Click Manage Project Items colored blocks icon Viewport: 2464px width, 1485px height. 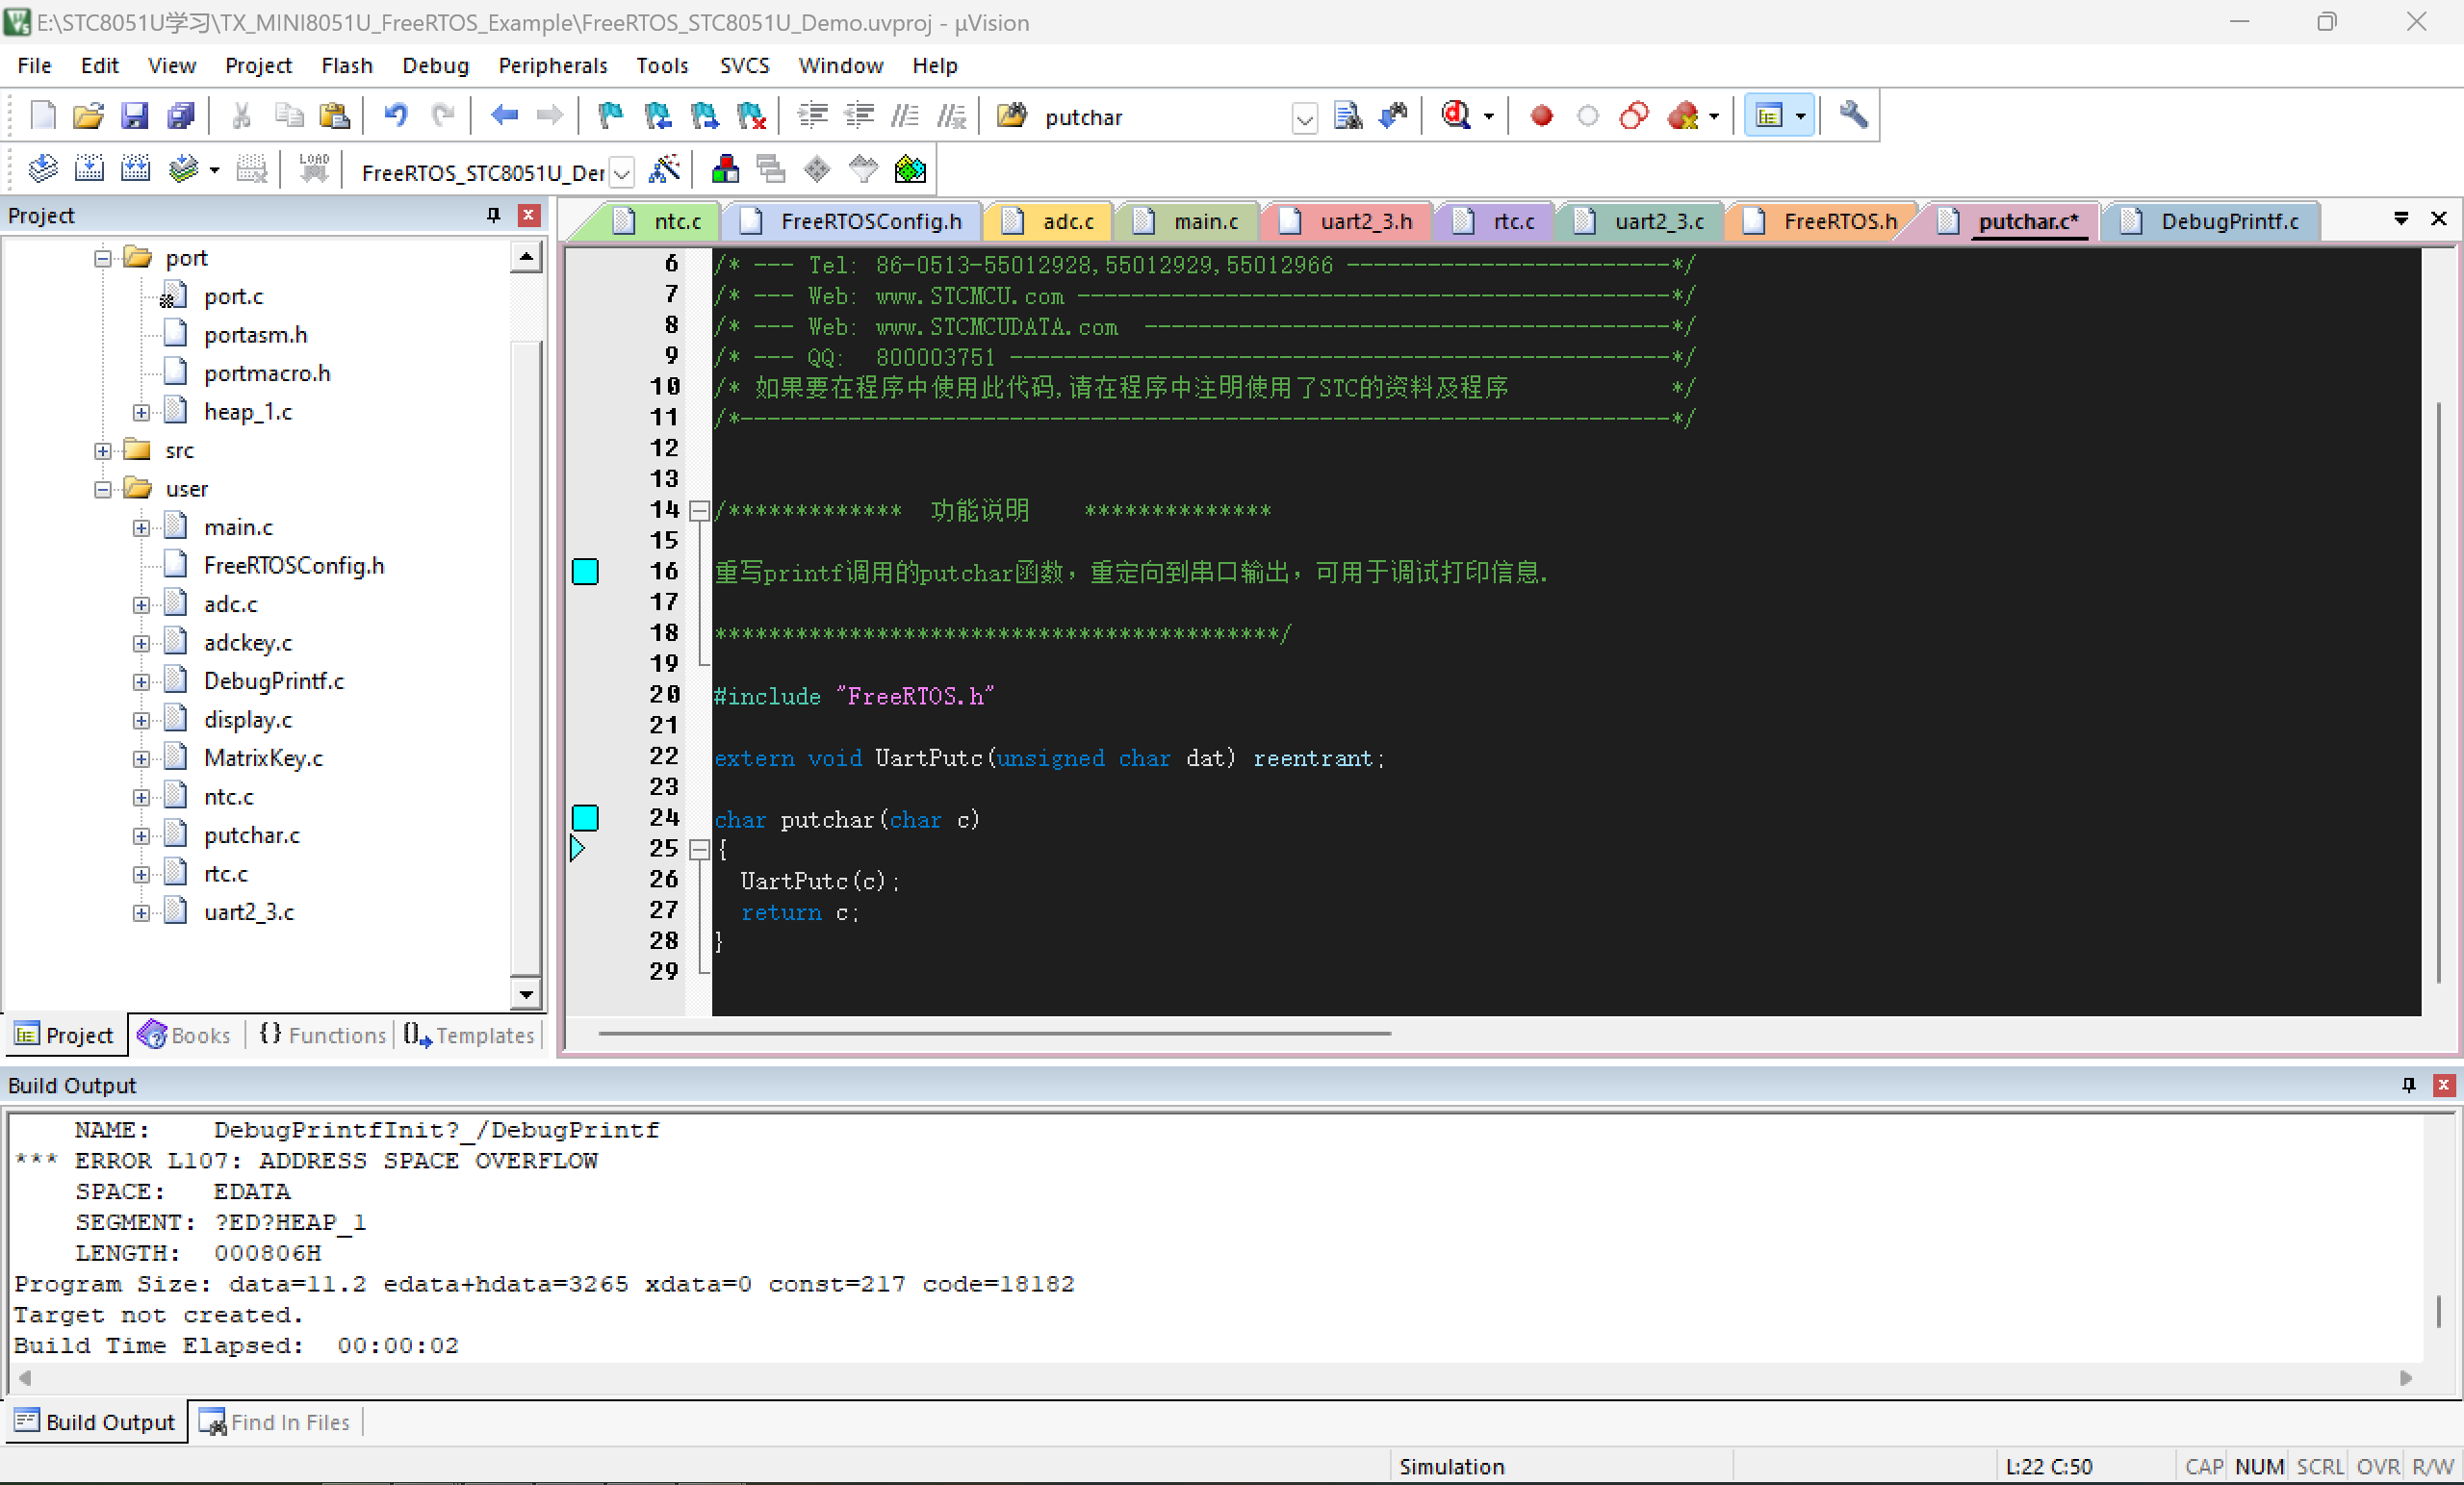[x=725, y=170]
